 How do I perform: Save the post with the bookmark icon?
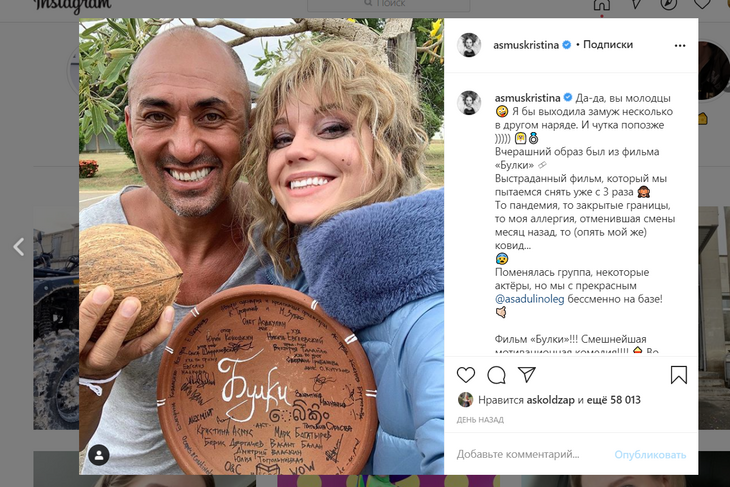click(x=679, y=375)
